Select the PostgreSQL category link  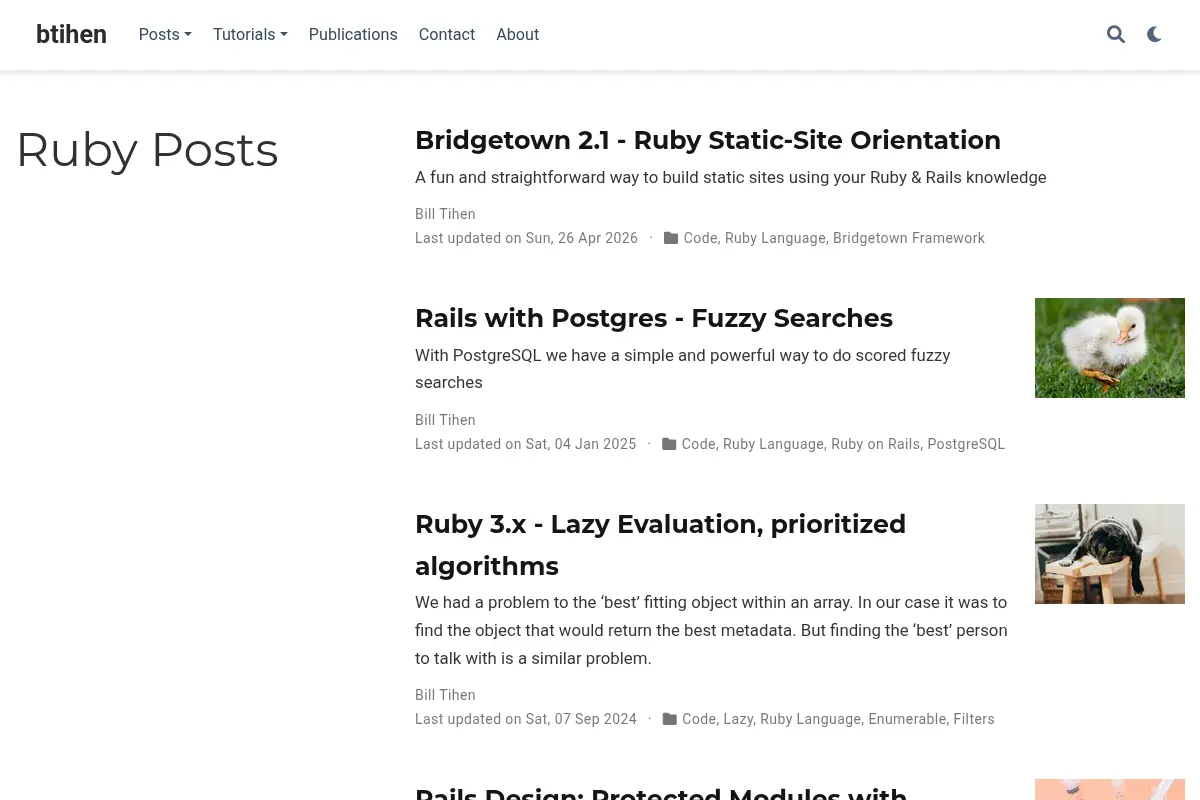coord(966,444)
